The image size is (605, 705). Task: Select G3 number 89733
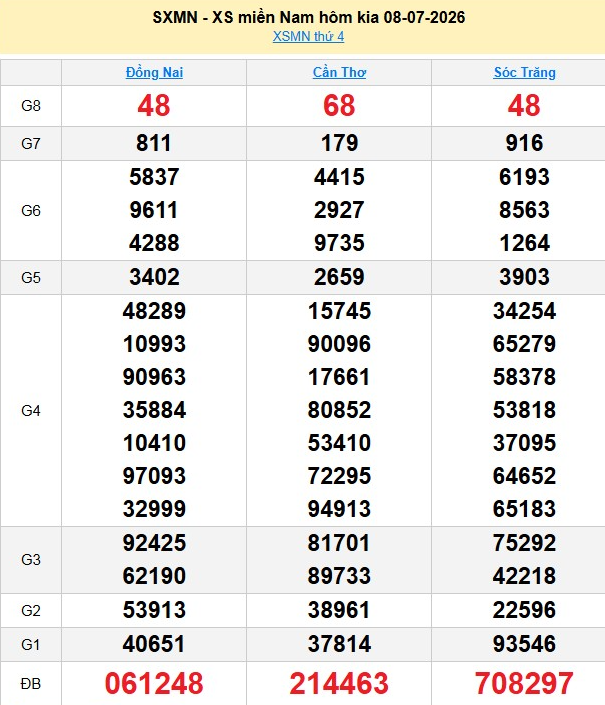(x=339, y=576)
